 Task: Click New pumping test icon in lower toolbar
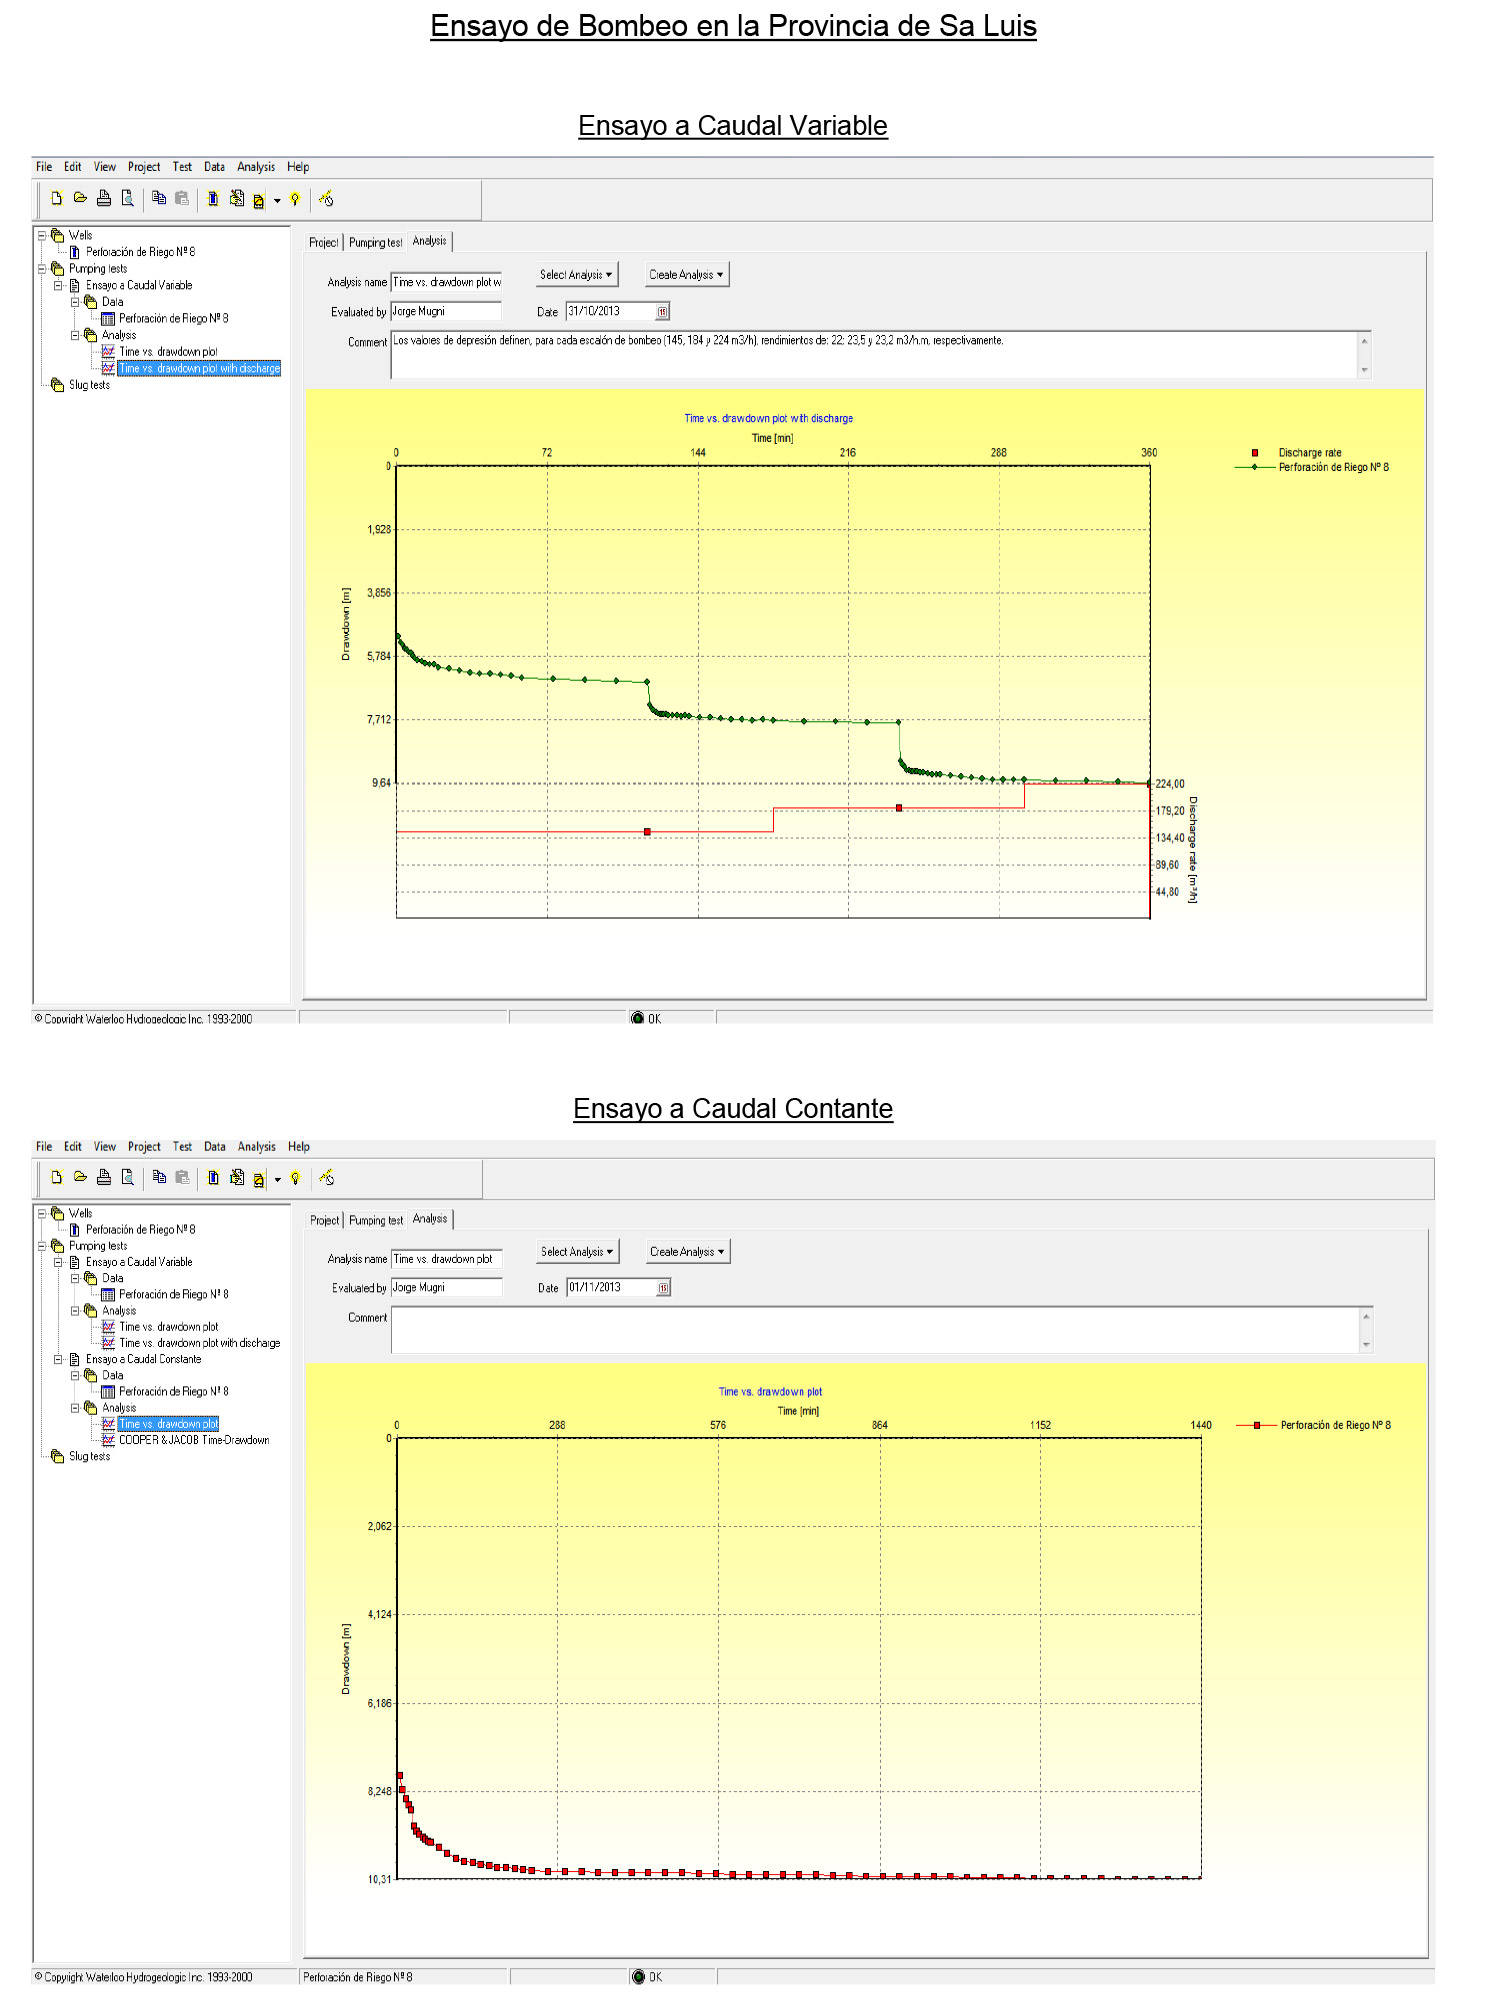coord(237,1178)
